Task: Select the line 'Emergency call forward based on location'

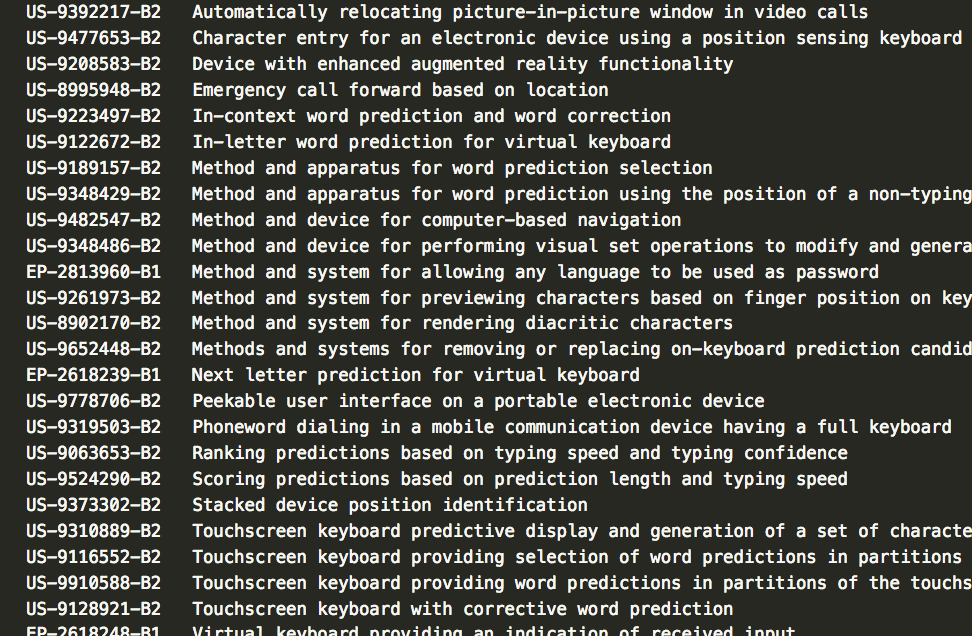Action: click(400, 90)
